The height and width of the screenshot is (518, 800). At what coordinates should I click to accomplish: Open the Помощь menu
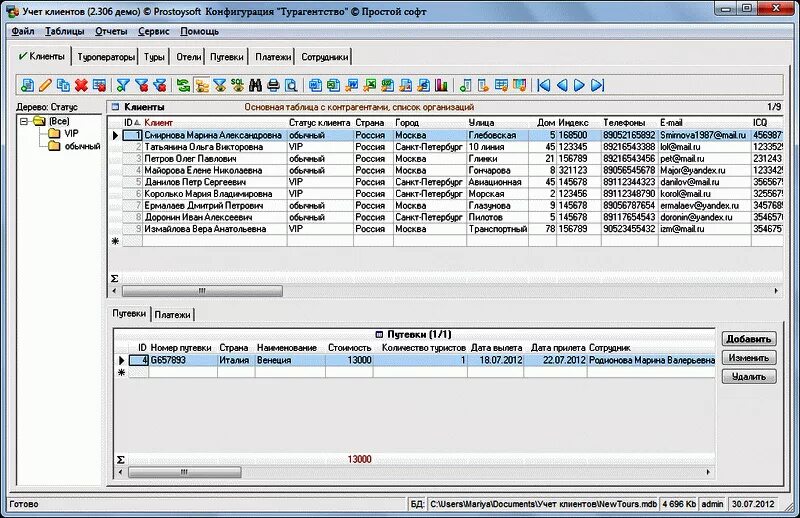tap(199, 31)
